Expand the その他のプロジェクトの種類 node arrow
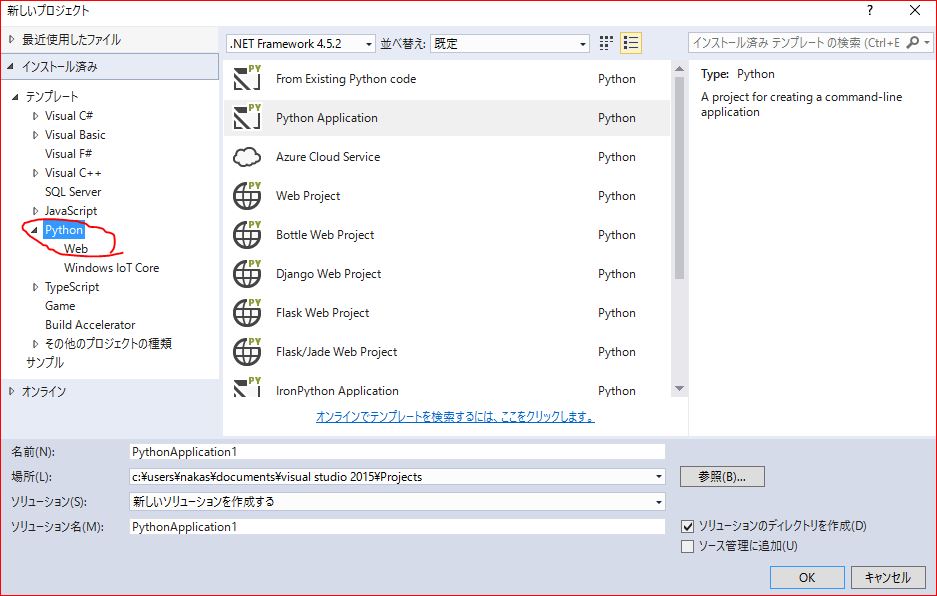This screenshot has width=937, height=596. [x=35, y=344]
